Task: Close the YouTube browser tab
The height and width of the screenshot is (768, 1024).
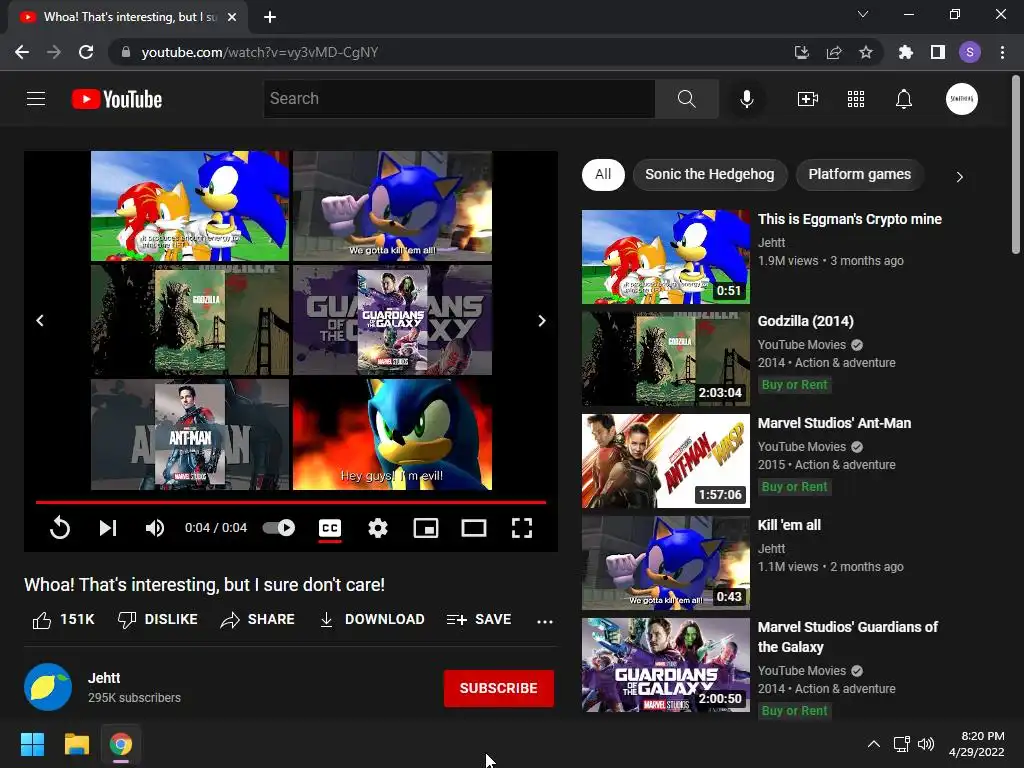Action: (x=232, y=18)
